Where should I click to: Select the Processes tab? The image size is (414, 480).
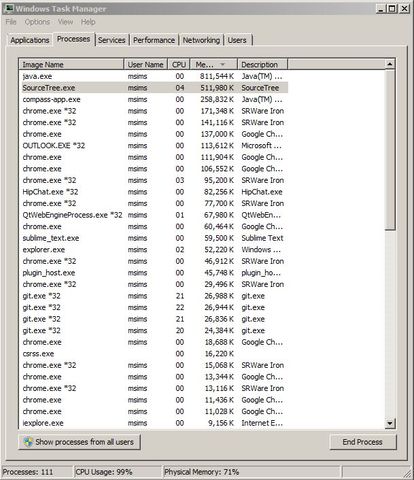point(73,39)
